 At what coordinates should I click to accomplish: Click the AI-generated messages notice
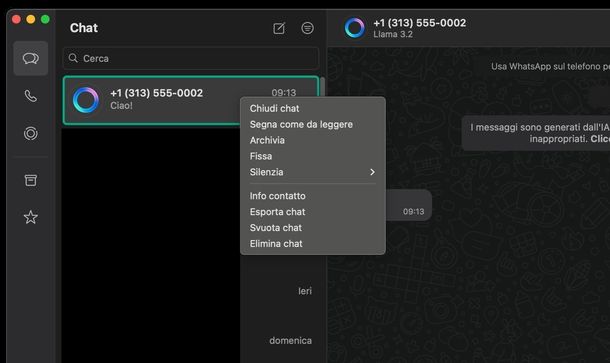pyautogui.click(x=536, y=133)
